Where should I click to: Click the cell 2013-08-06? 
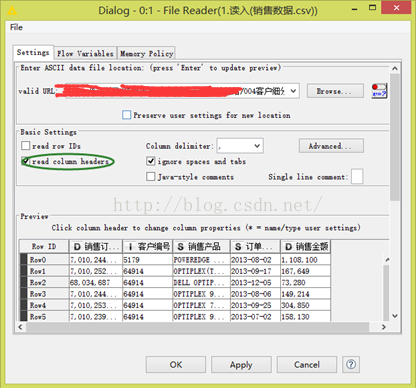point(255,294)
